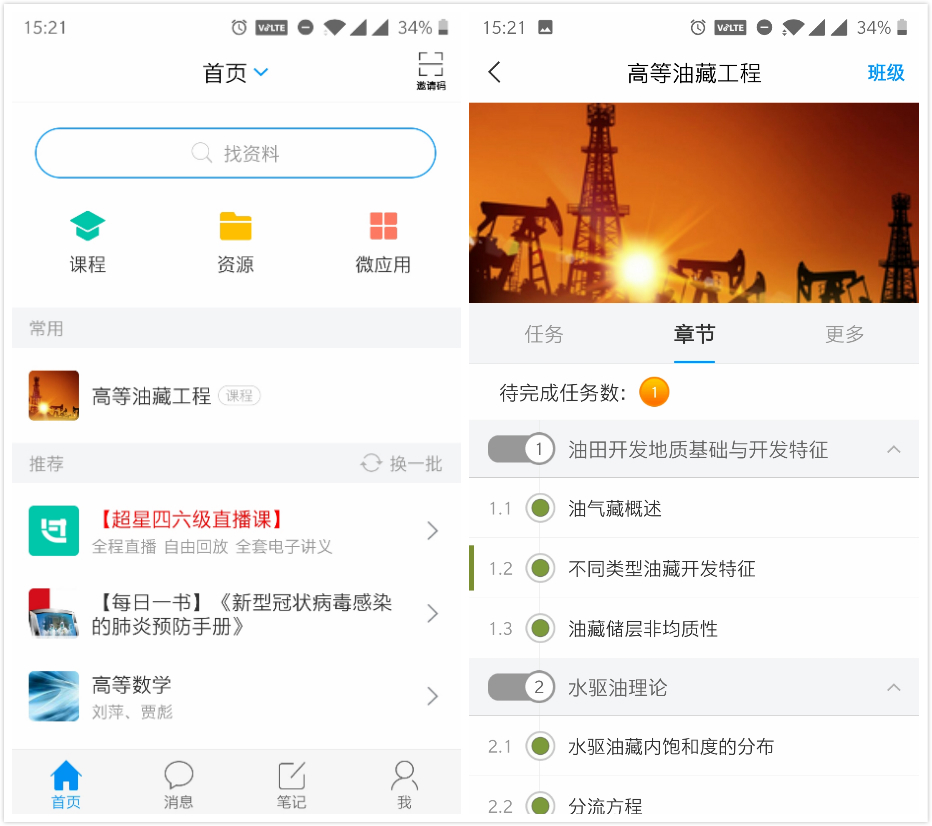The width and height of the screenshot is (932, 826).
Task: Open the 微应用 grid icon
Action: (383, 227)
